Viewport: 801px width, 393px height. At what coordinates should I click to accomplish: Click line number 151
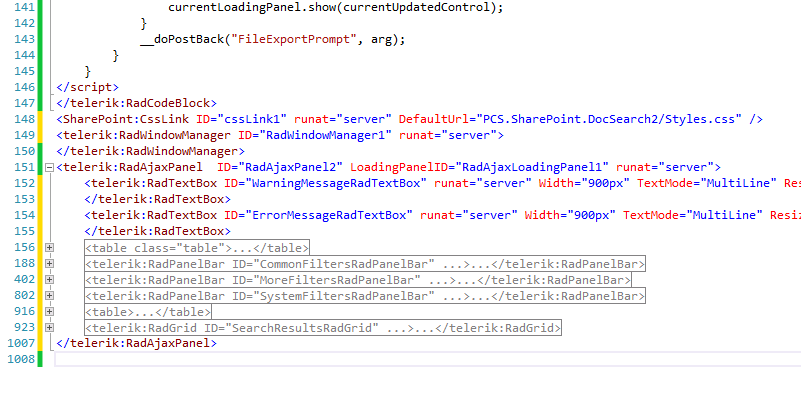25,167
